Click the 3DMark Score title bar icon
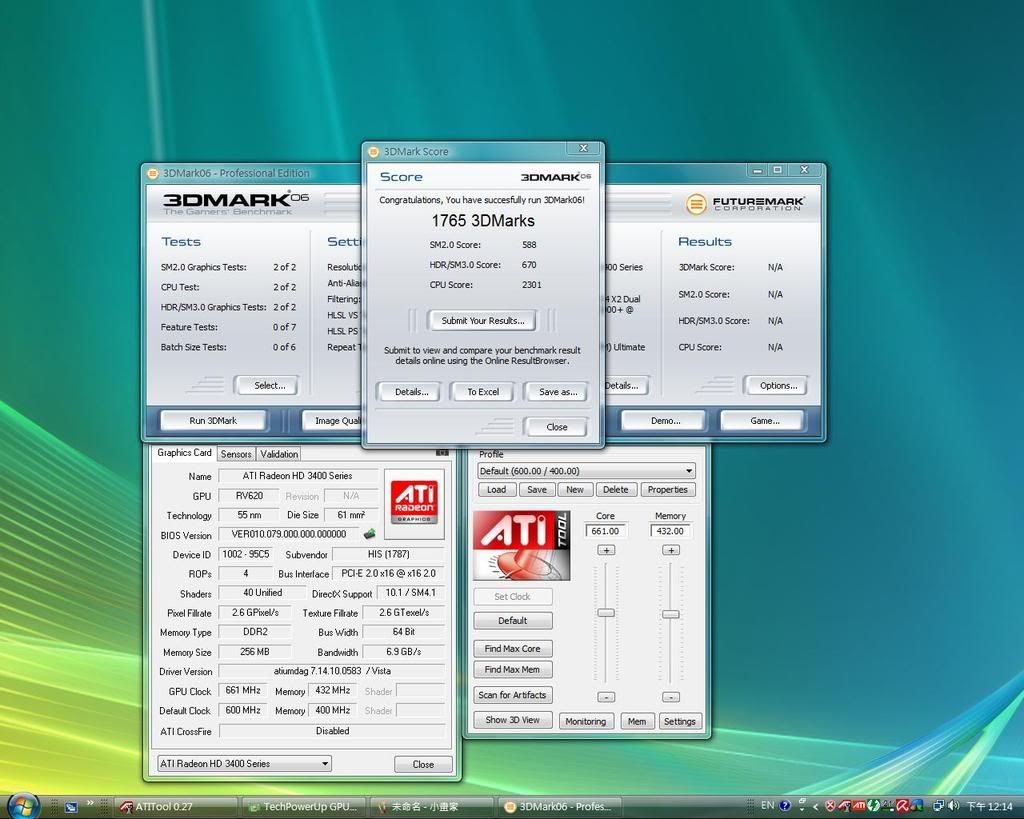The width and height of the screenshot is (1024, 819). click(374, 152)
